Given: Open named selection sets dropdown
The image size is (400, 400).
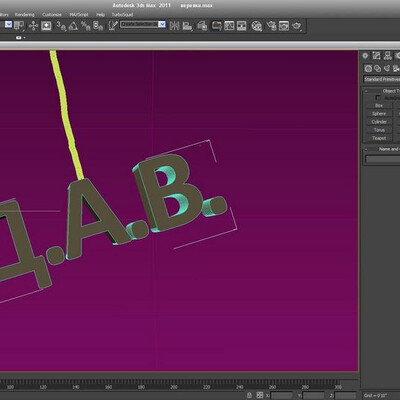Looking at the screenshot, I should (143, 24).
